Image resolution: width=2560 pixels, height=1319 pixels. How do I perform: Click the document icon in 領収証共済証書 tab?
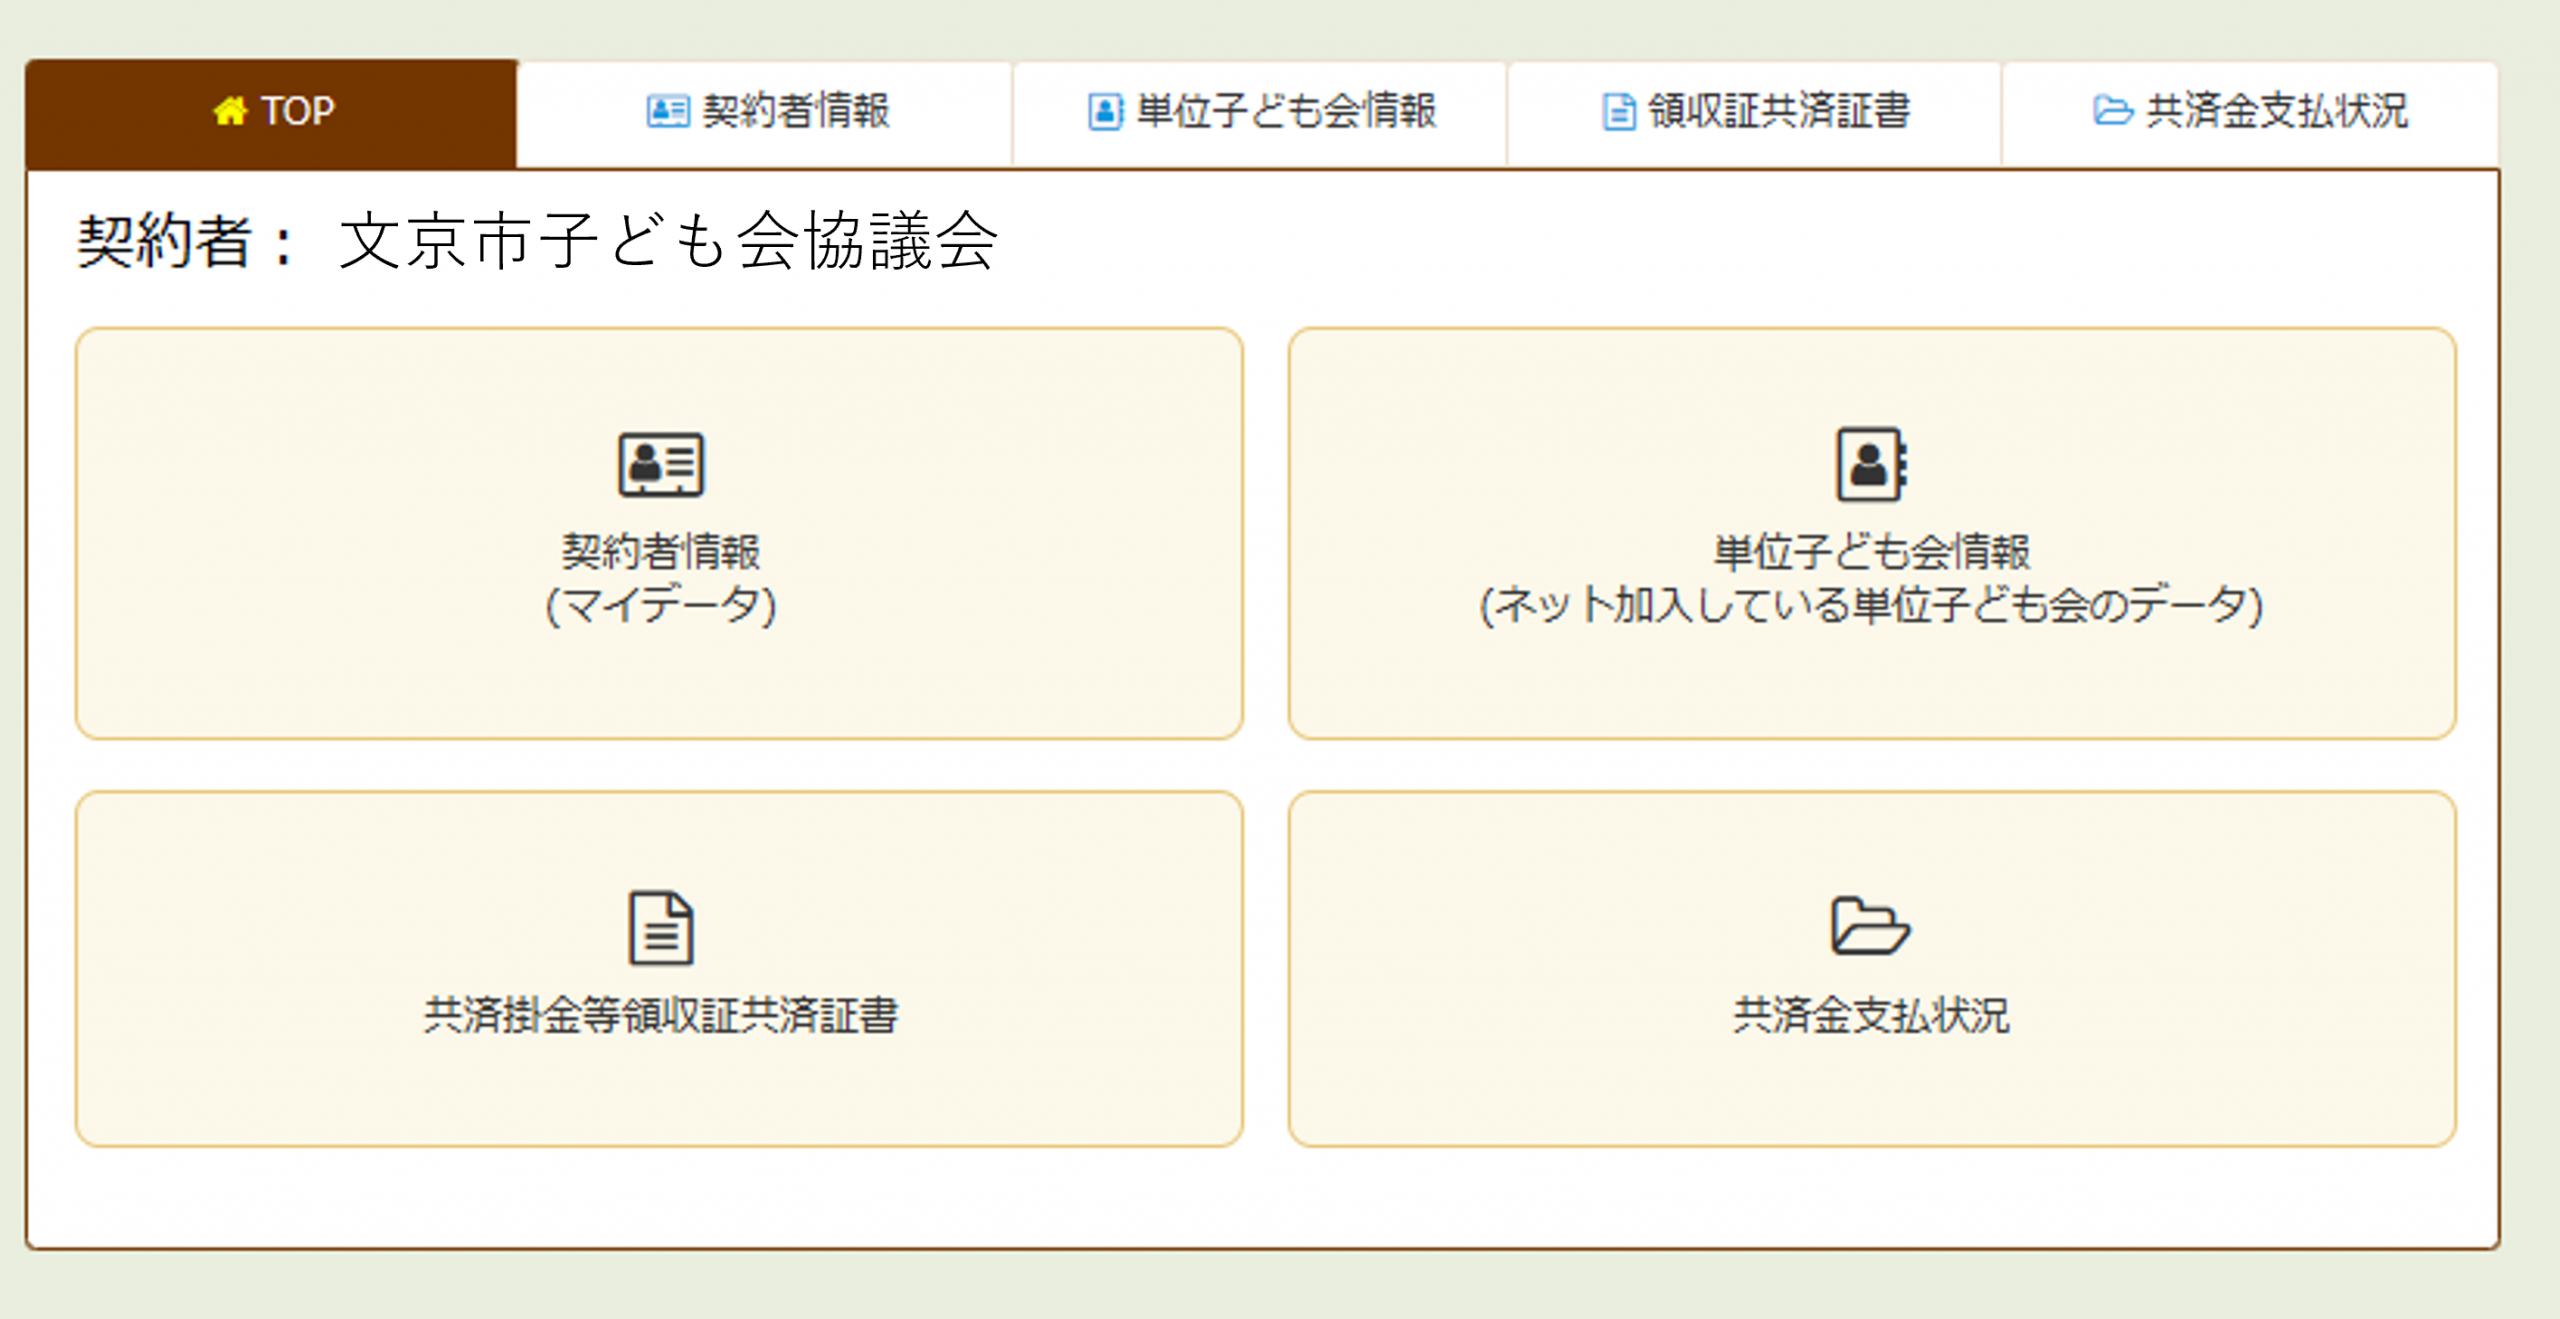click(x=1618, y=112)
